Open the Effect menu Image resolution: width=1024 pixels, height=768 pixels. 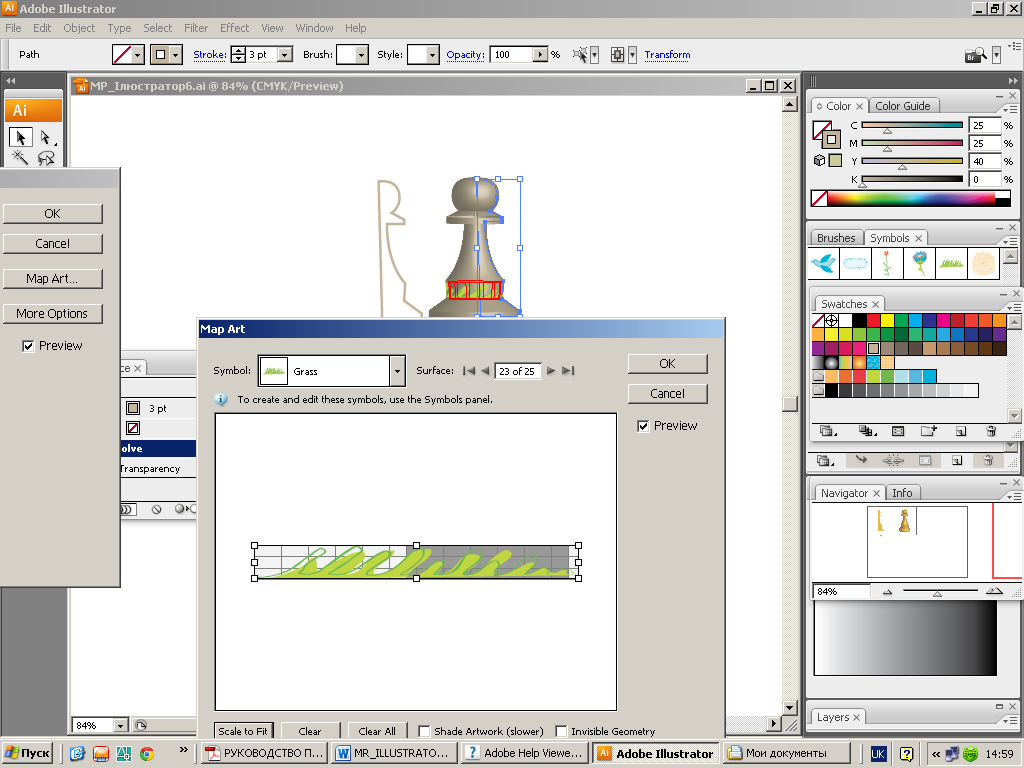(x=234, y=28)
